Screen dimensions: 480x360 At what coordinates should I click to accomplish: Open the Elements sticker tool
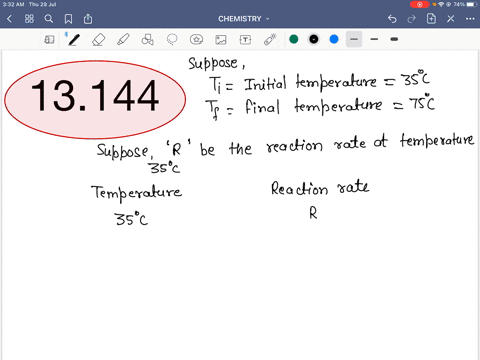click(196, 40)
